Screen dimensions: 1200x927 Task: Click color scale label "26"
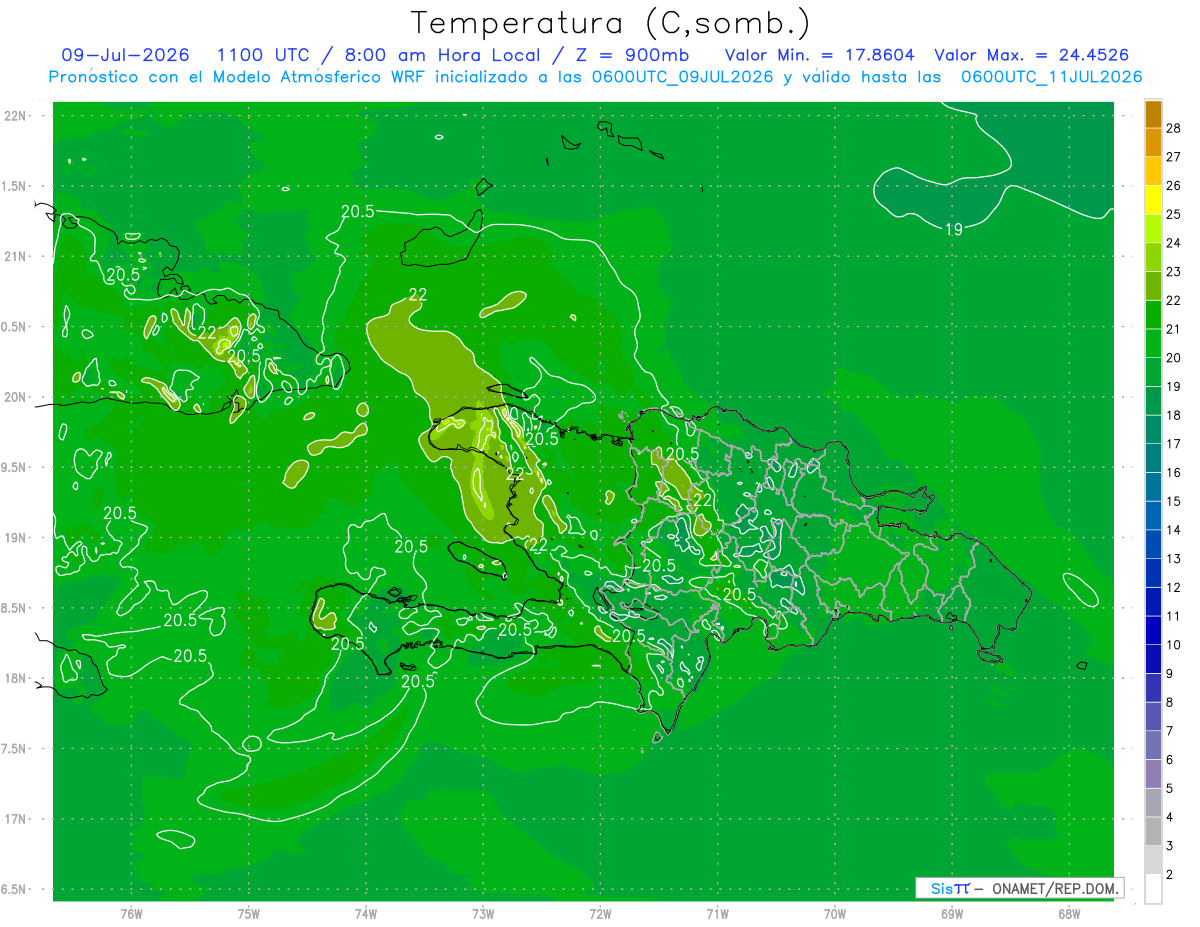1173,186
